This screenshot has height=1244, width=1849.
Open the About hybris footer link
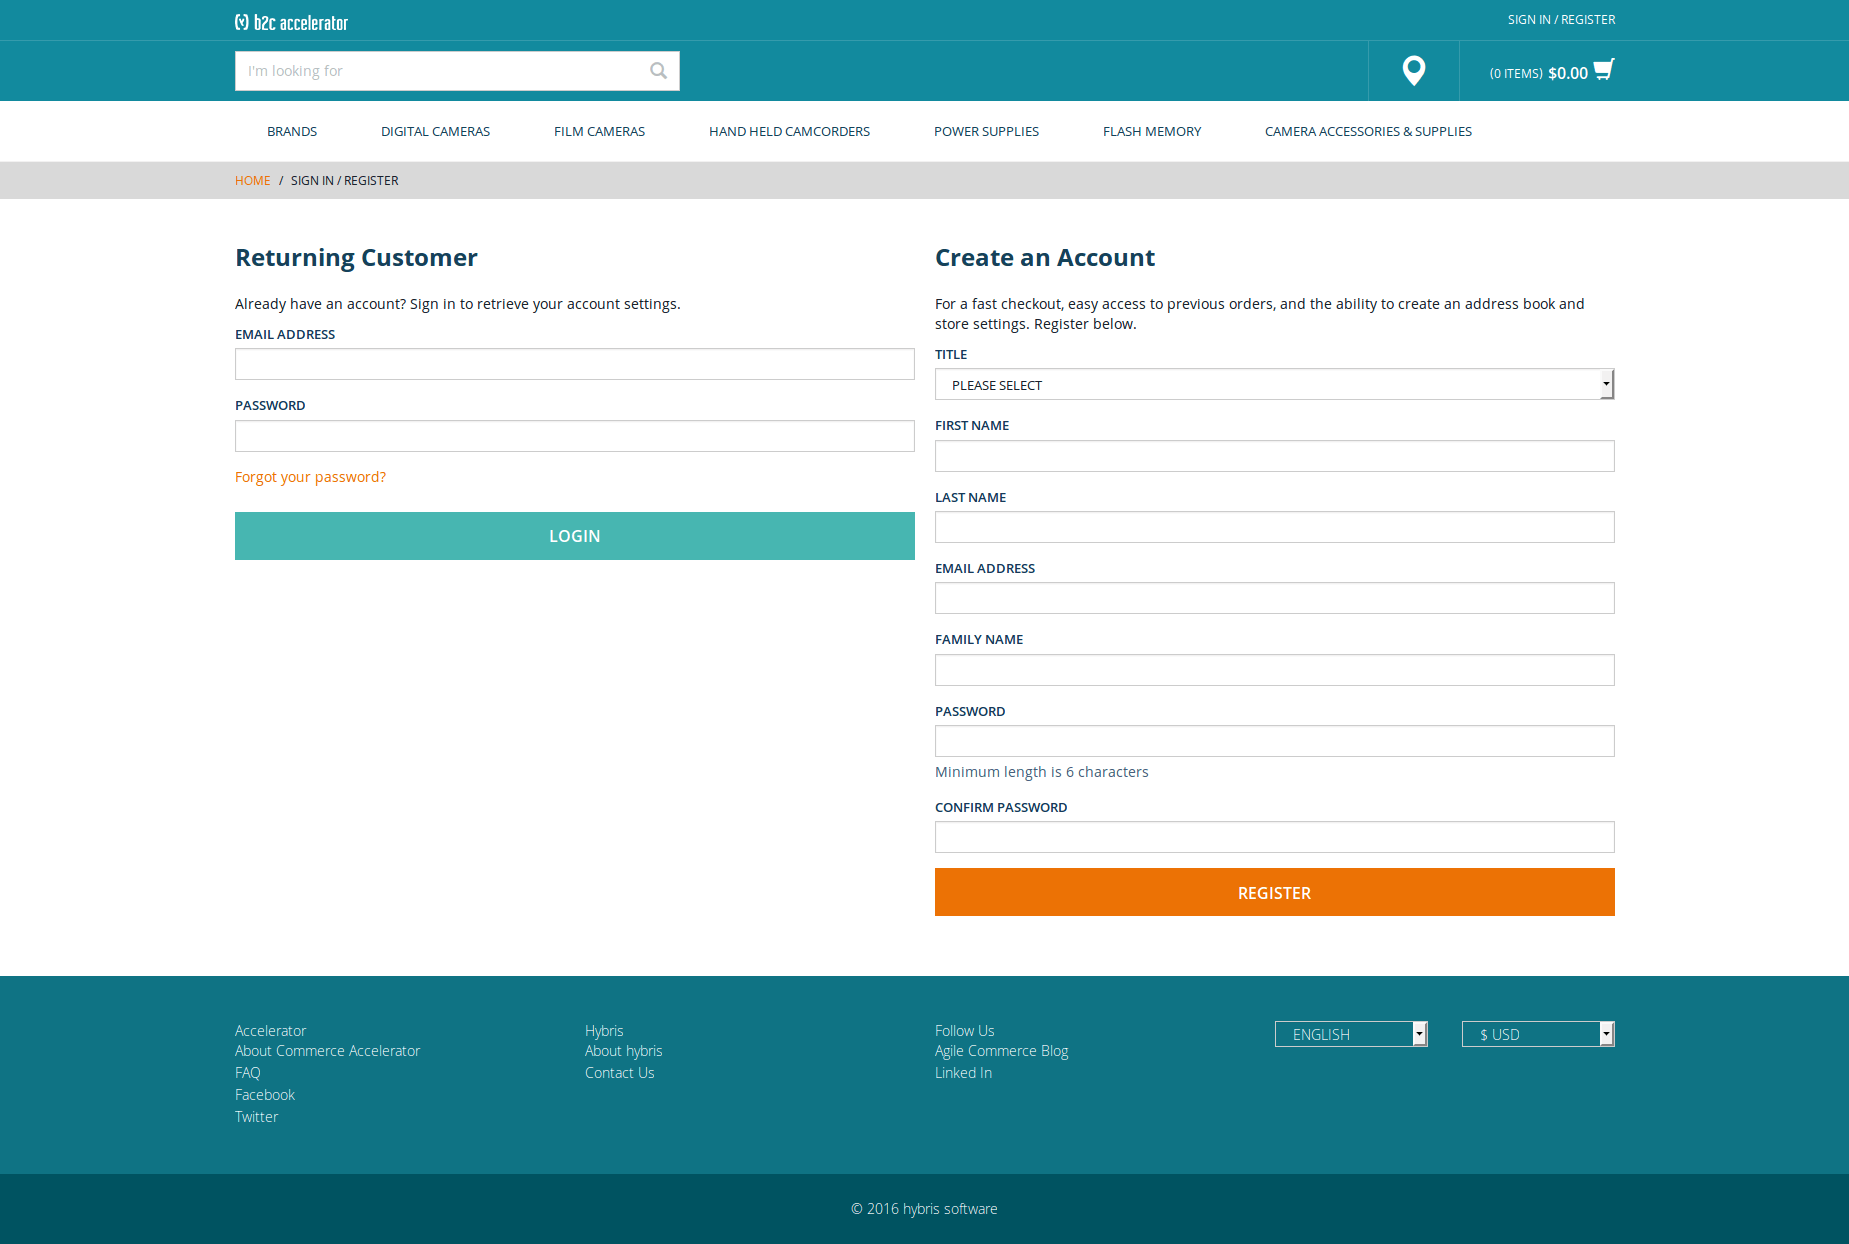tap(623, 1051)
